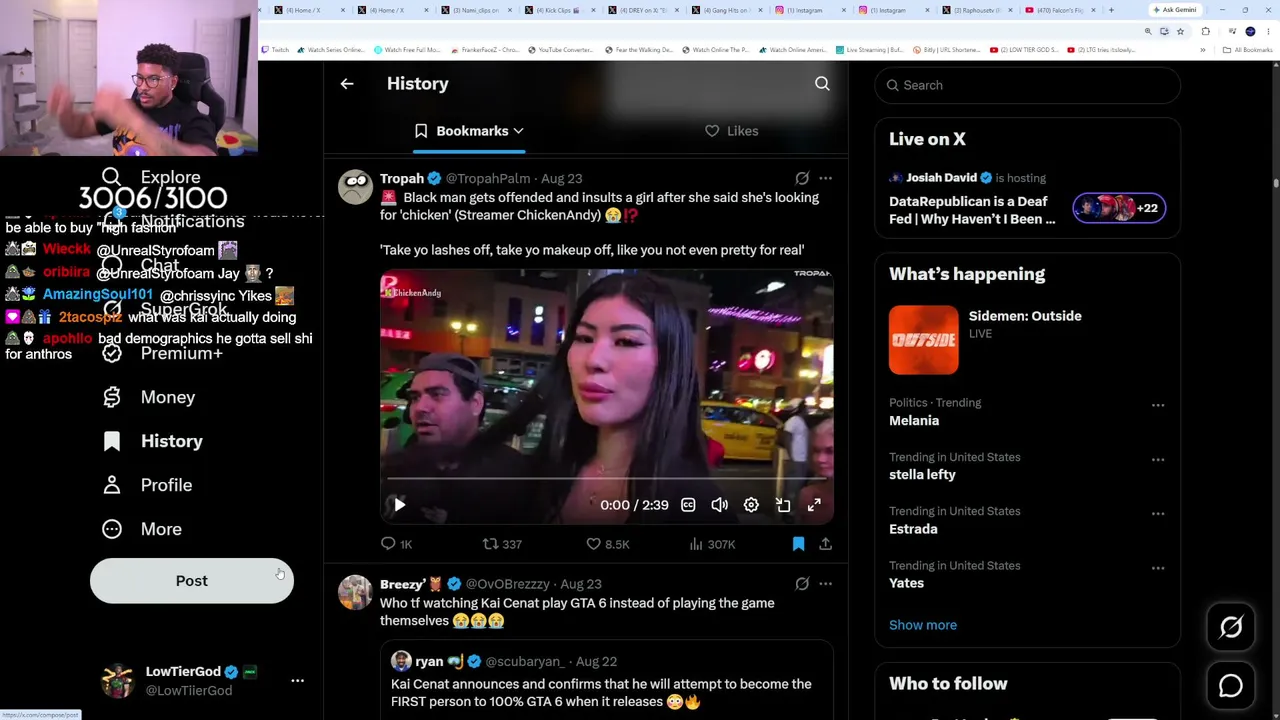The height and width of the screenshot is (720, 1280).
Task: Open LowTierGod account menu dots
Action: pos(297,681)
